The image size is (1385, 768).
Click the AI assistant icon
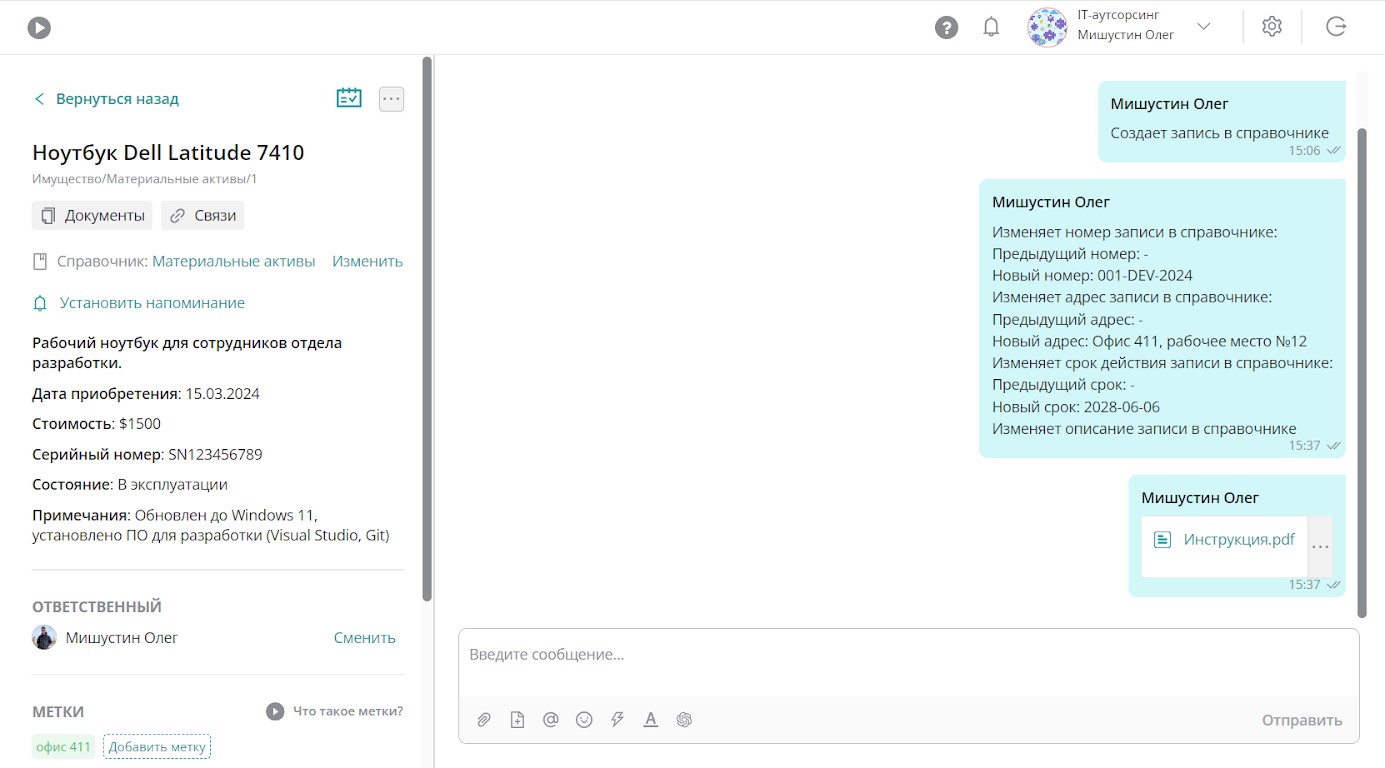pos(684,720)
